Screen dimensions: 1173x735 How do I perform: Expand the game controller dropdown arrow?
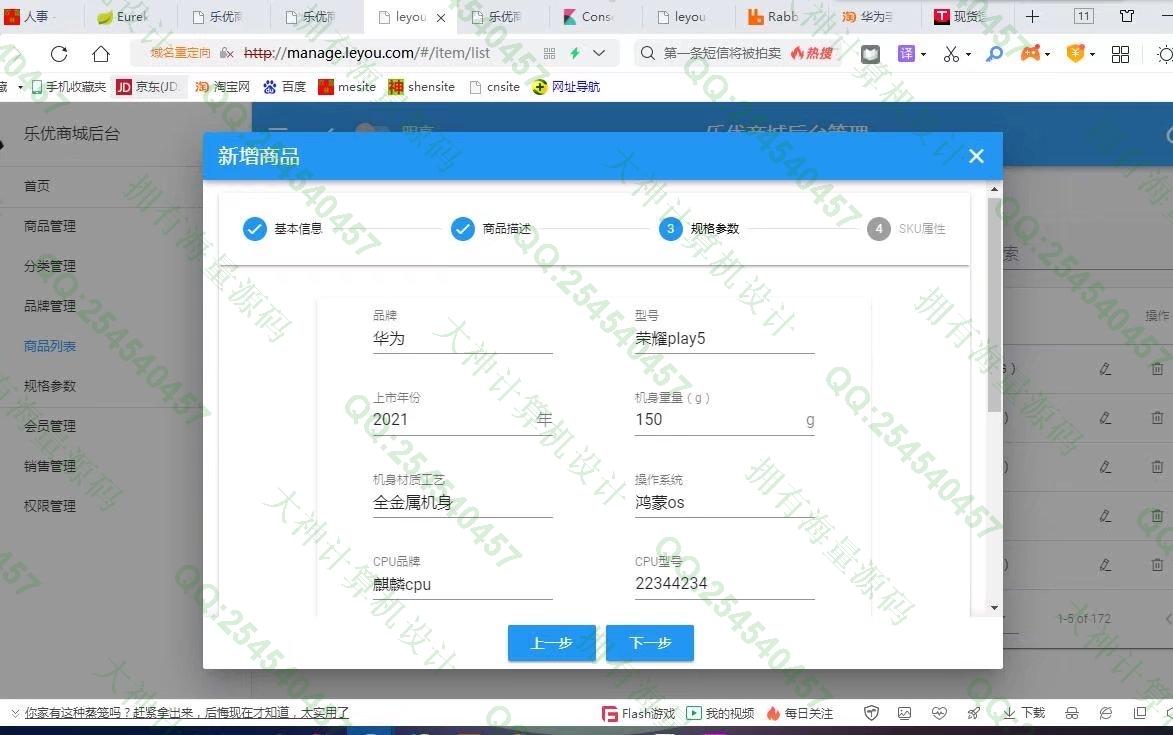pyautogui.click(x=1047, y=55)
